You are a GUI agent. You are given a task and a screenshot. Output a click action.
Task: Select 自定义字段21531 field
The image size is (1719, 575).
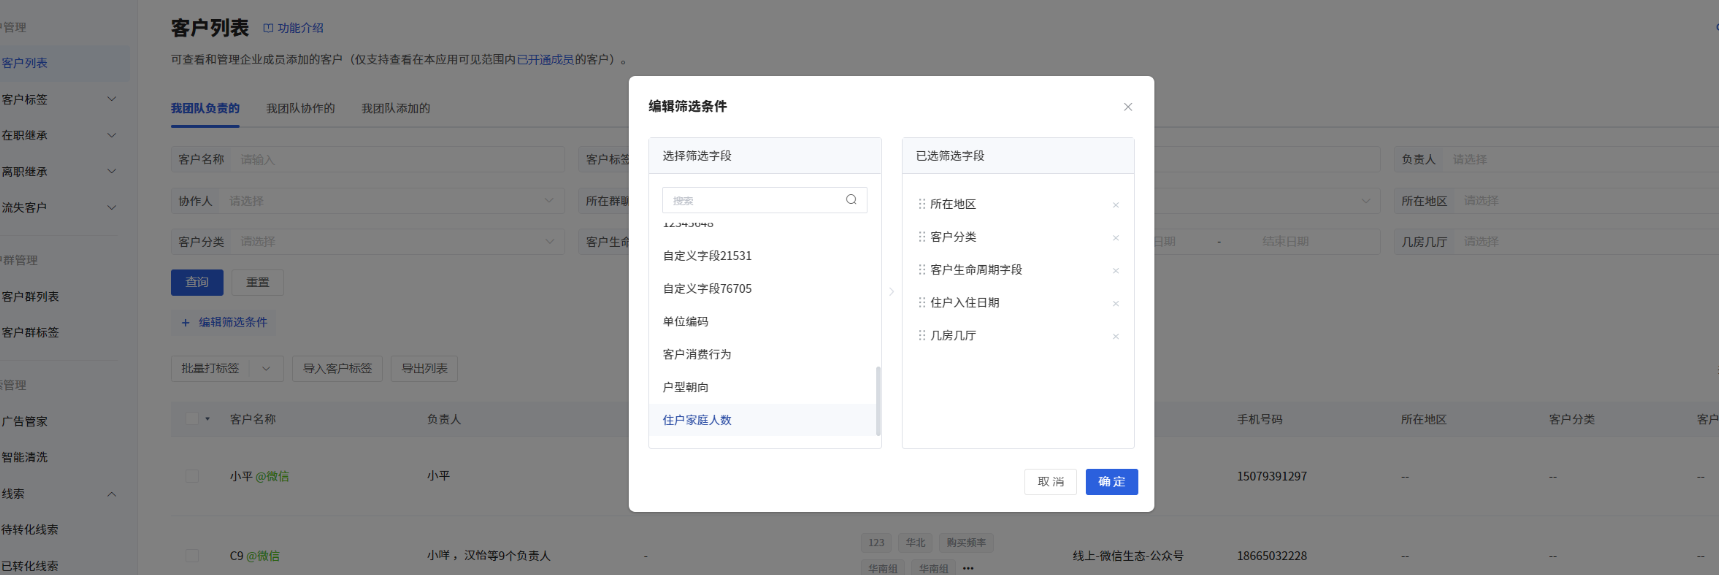point(765,256)
